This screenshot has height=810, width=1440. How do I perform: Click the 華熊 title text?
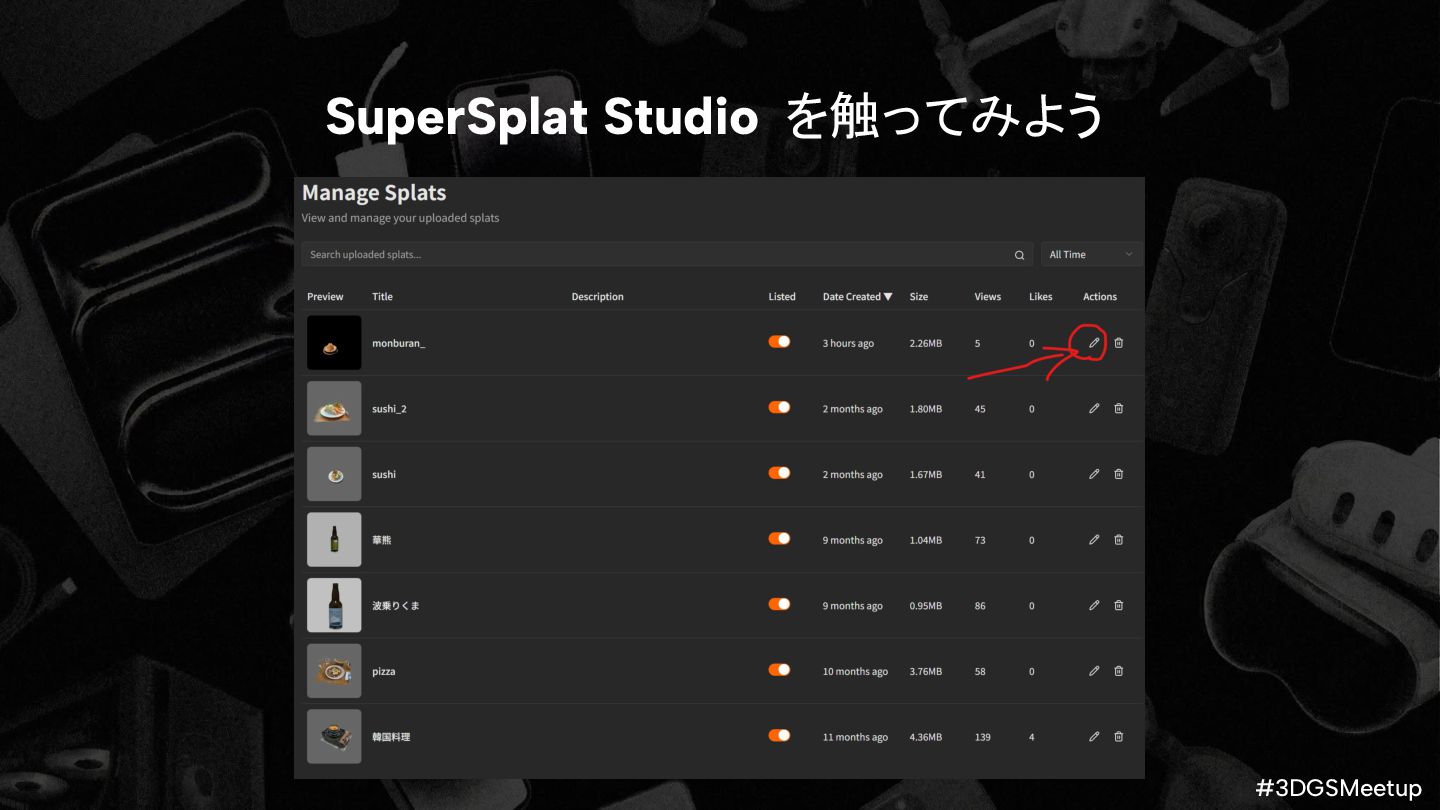coord(382,540)
